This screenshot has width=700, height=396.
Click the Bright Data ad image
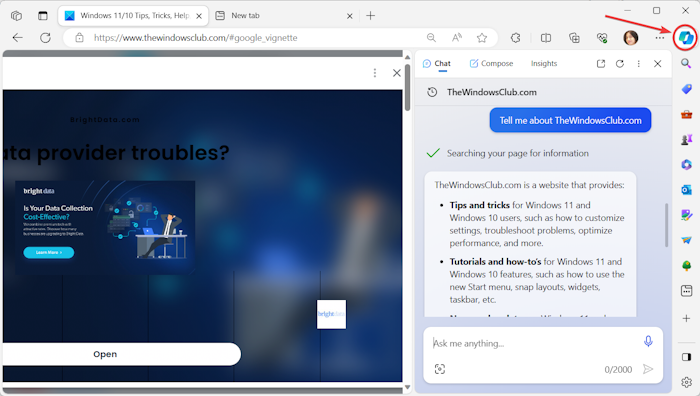tap(105, 227)
